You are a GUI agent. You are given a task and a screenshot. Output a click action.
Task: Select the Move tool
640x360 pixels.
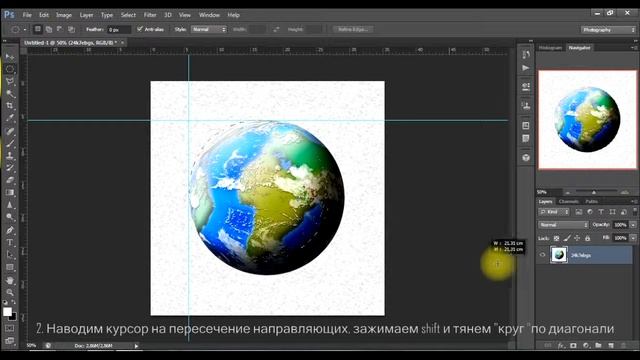coord(10,56)
